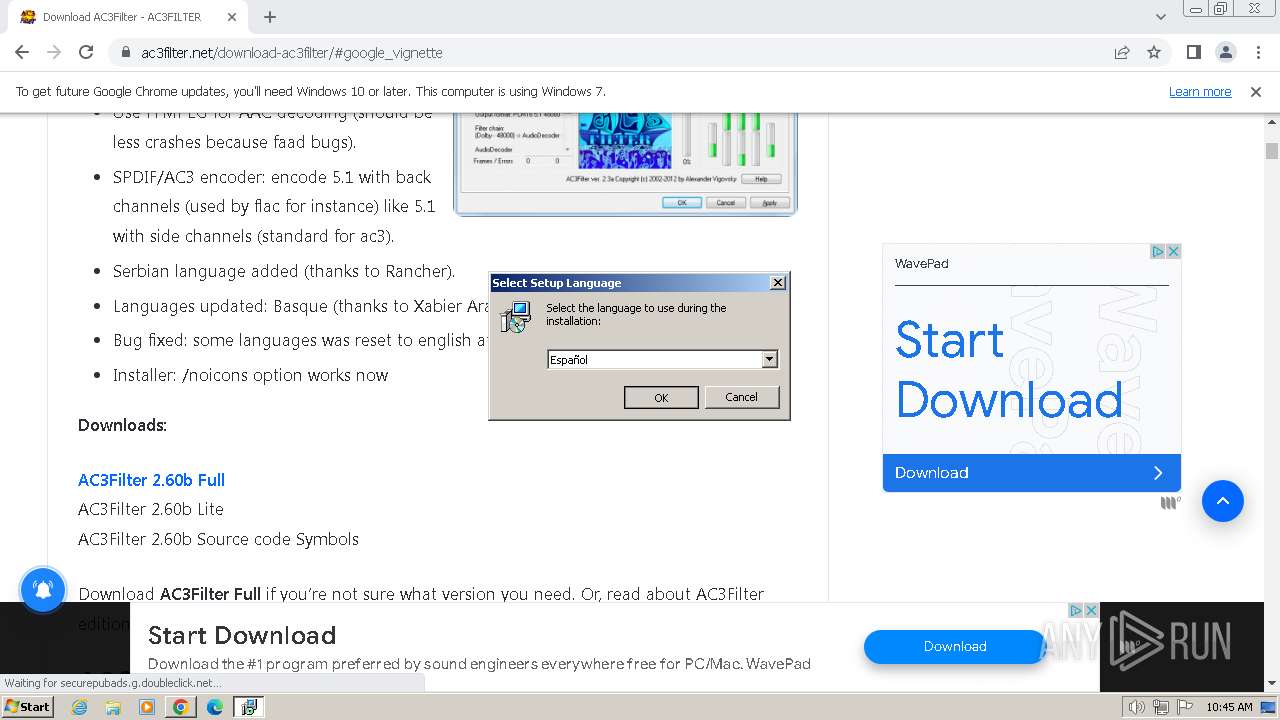Open media player taskbar icon
This screenshot has height=720, width=1280.
(x=147, y=707)
